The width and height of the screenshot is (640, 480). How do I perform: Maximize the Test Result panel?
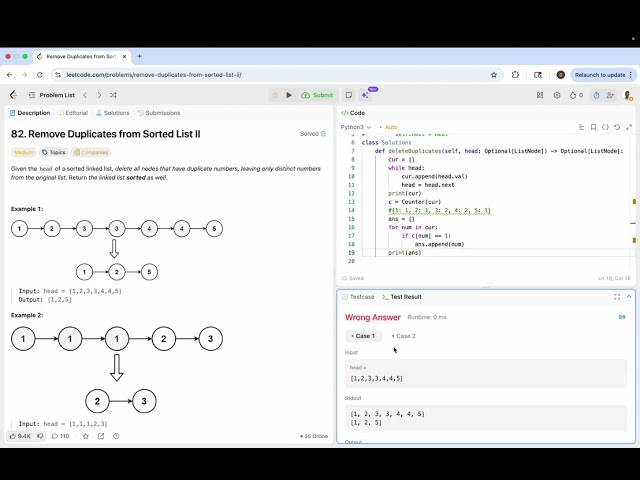pyautogui.click(x=617, y=297)
